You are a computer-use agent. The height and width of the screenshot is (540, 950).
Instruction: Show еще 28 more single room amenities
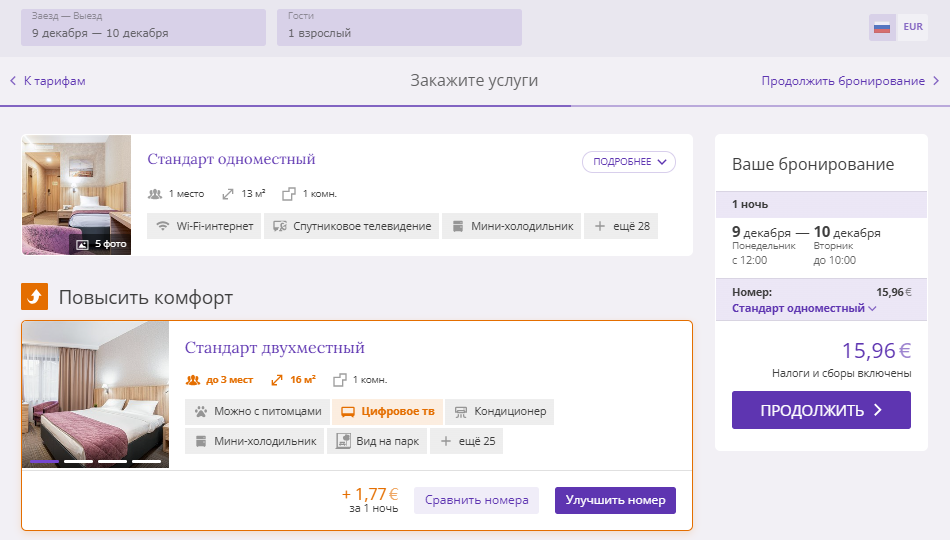pos(621,226)
